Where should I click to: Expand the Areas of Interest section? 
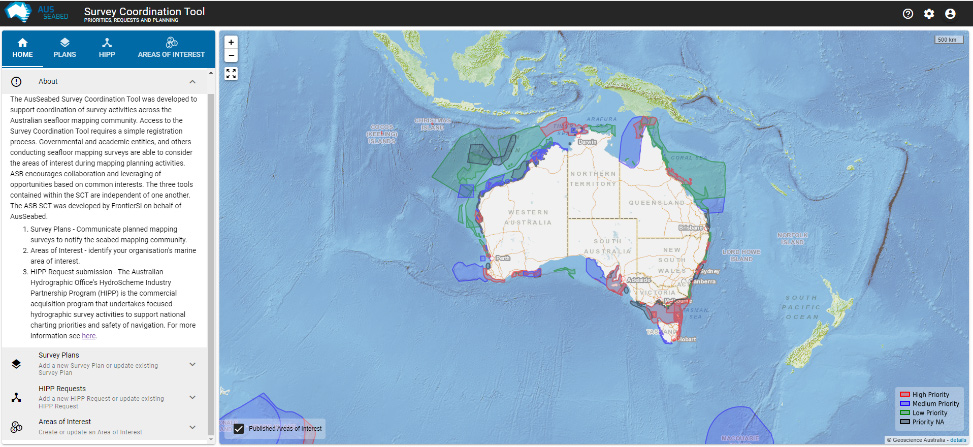click(x=192, y=427)
